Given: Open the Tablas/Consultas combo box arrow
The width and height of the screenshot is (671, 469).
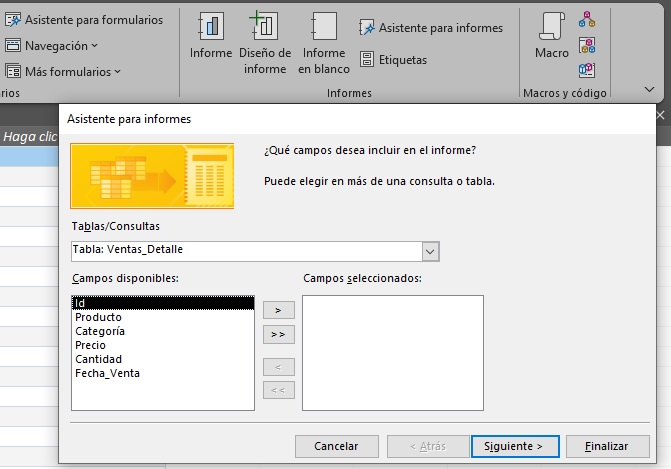Looking at the screenshot, I should (x=430, y=252).
